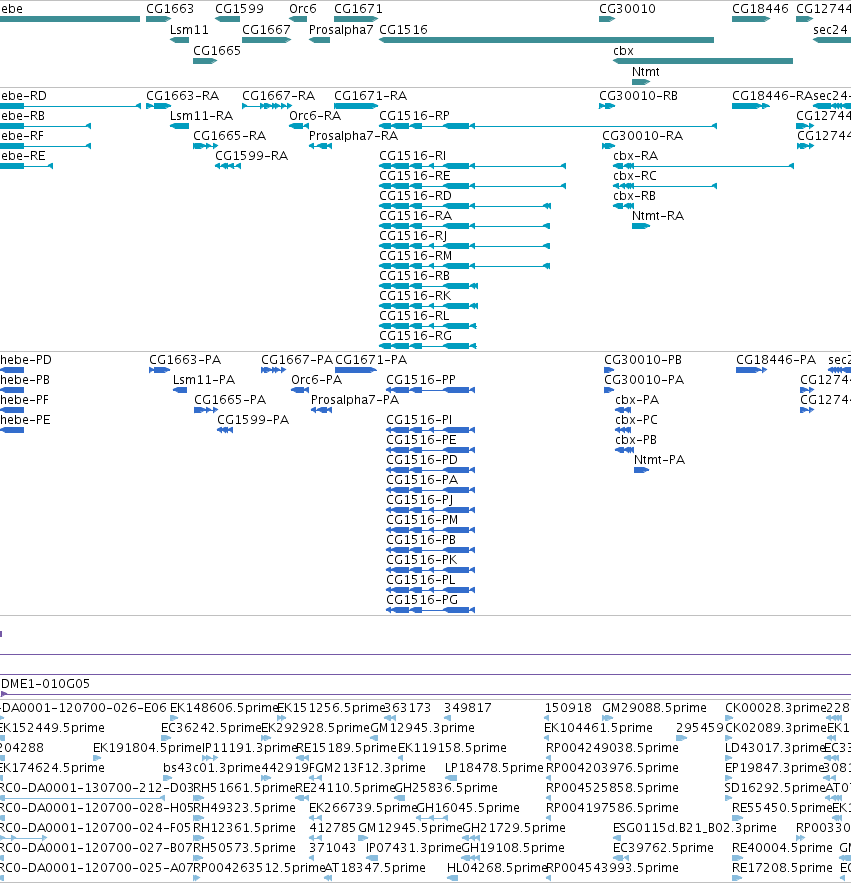Viewport: 851px width, 883px height.
Task: Open protein CG1671-PA label
Action: [x=371, y=360]
